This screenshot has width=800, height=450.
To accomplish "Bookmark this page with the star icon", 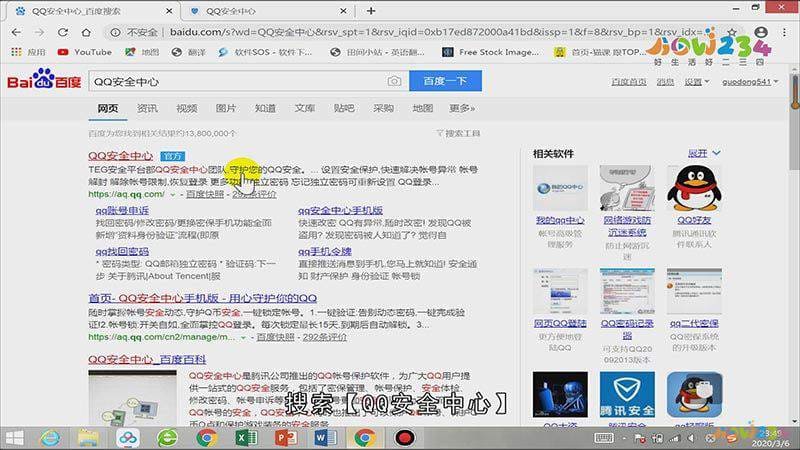I will pyautogui.click(x=732, y=32).
